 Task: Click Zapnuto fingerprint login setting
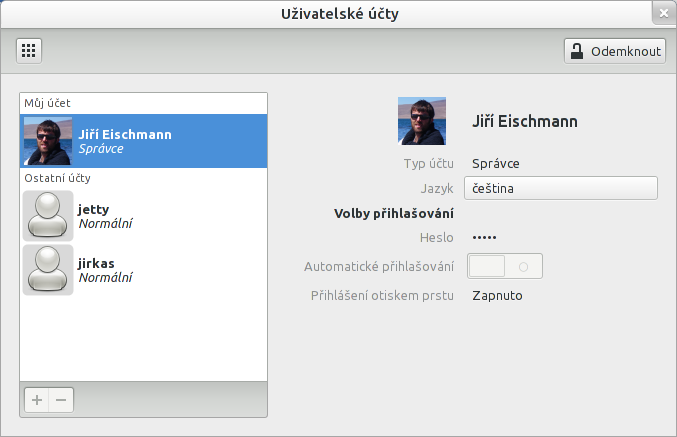(497, 295)
